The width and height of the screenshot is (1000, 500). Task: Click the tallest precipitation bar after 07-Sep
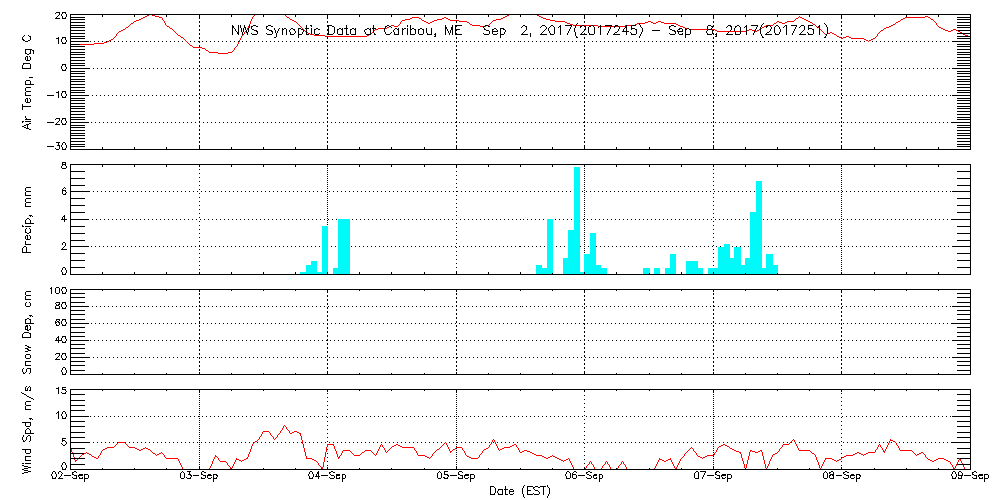[759, 227]
